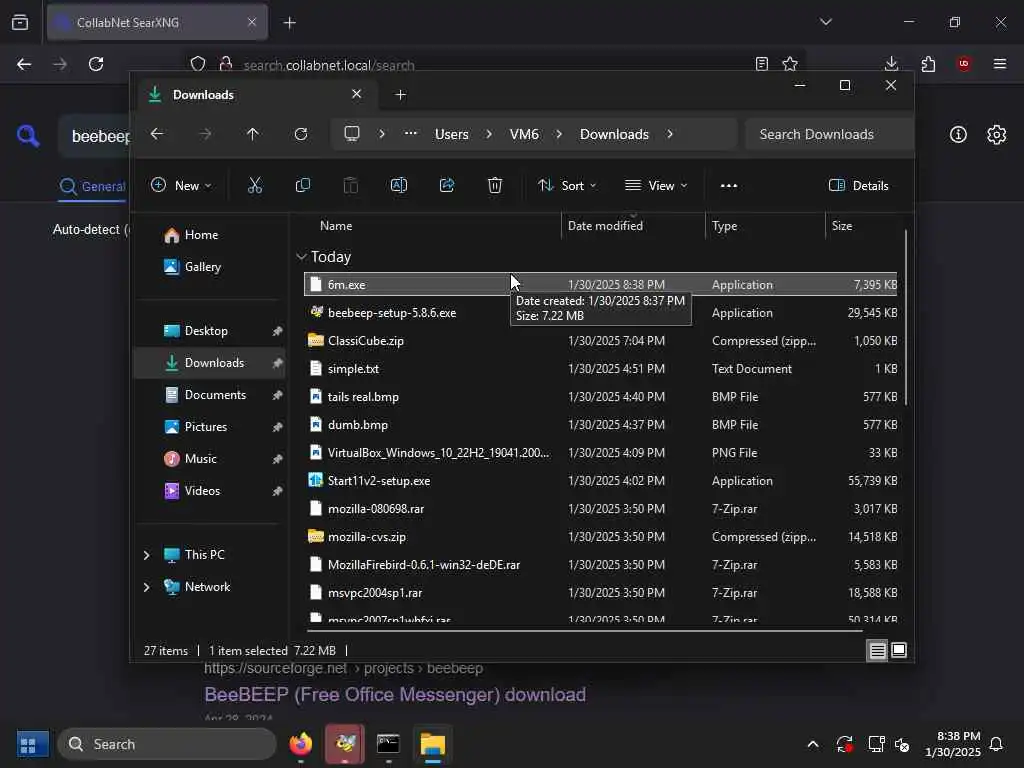Open Firefox list all tabs dropdown arrow
The width and height of the screenshot is (1024, 768).
coord(826,22)
